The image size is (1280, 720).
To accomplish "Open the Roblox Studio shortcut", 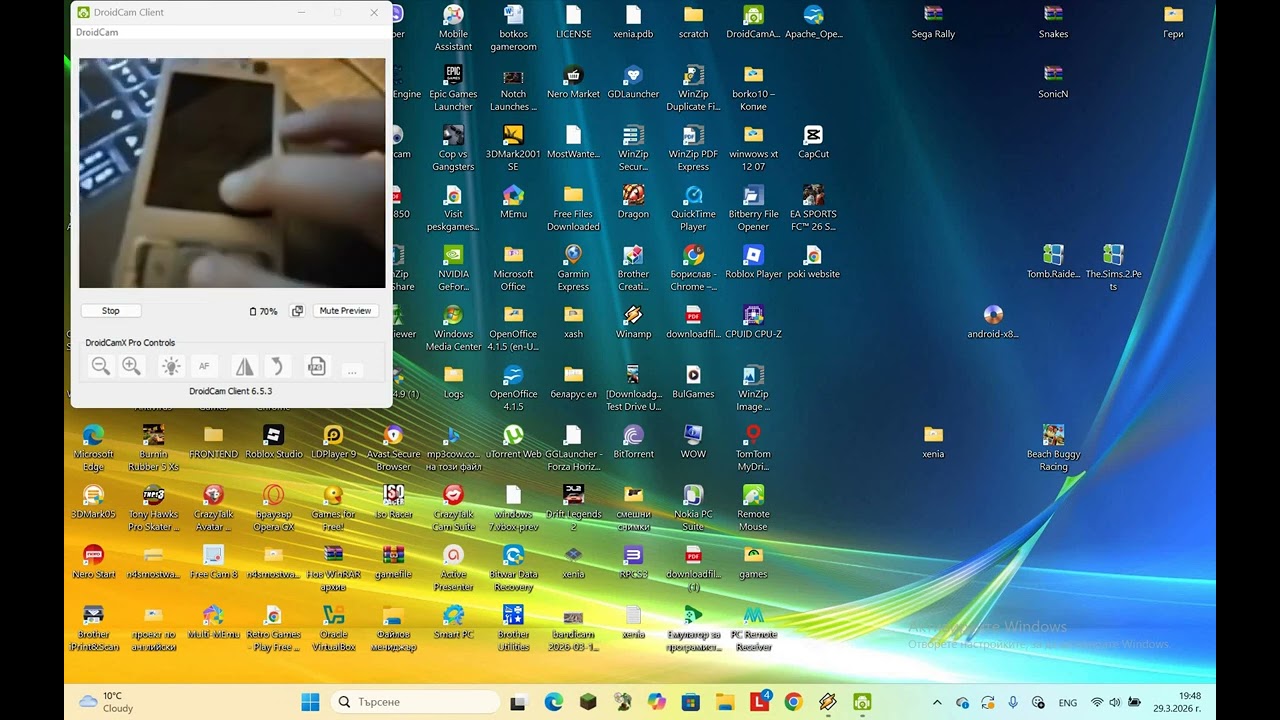I will pyautogui.click(x=273, y=442).
